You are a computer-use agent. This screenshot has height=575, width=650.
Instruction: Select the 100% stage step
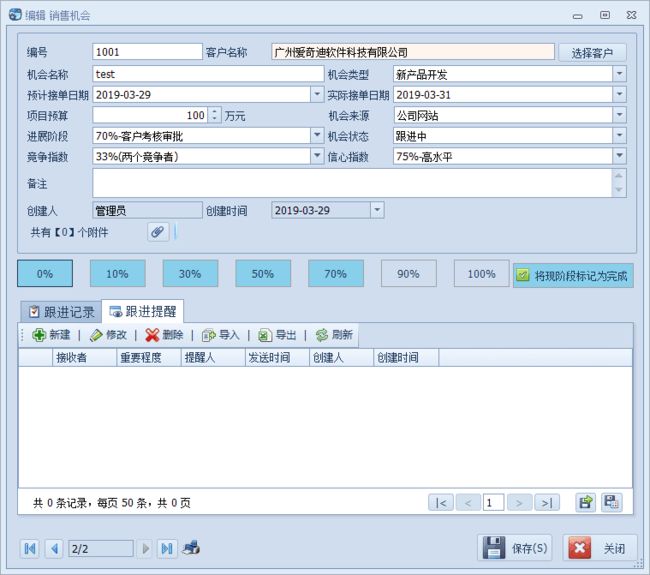point(481,274)
